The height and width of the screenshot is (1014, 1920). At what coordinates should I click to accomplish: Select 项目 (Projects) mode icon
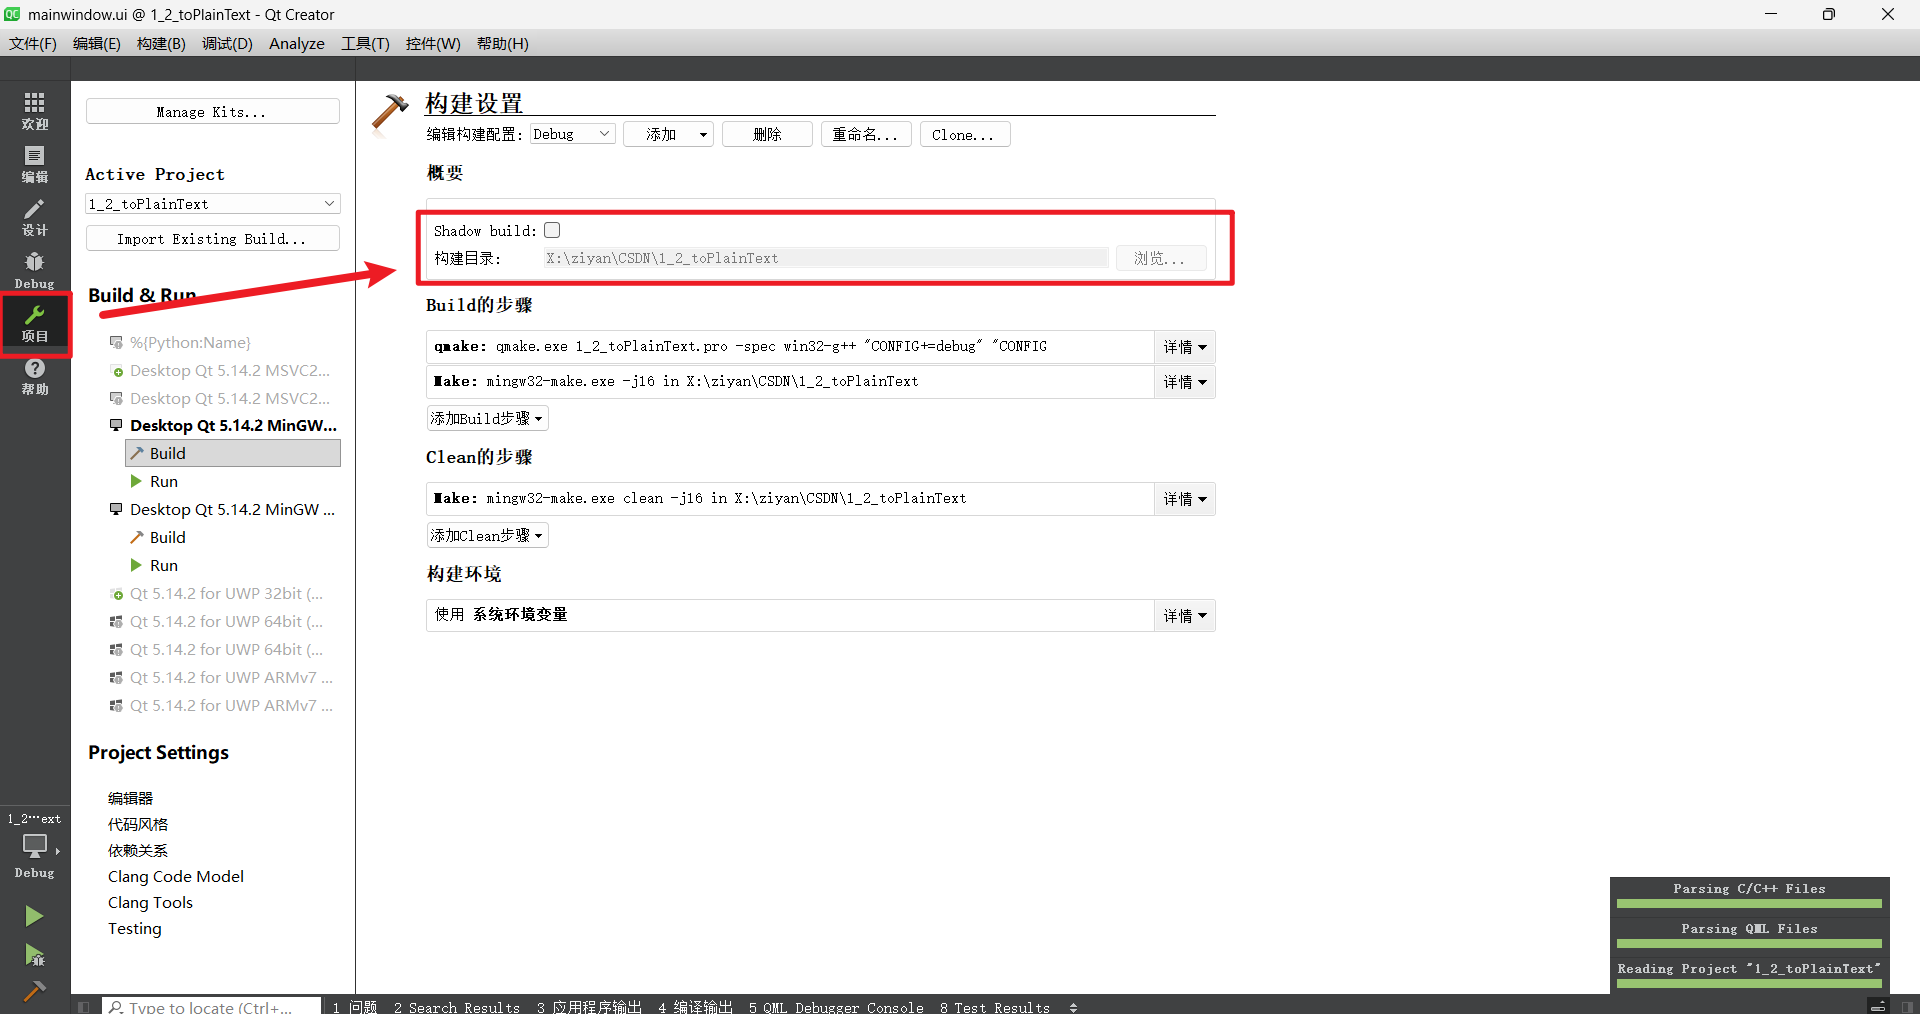point(35,323)
